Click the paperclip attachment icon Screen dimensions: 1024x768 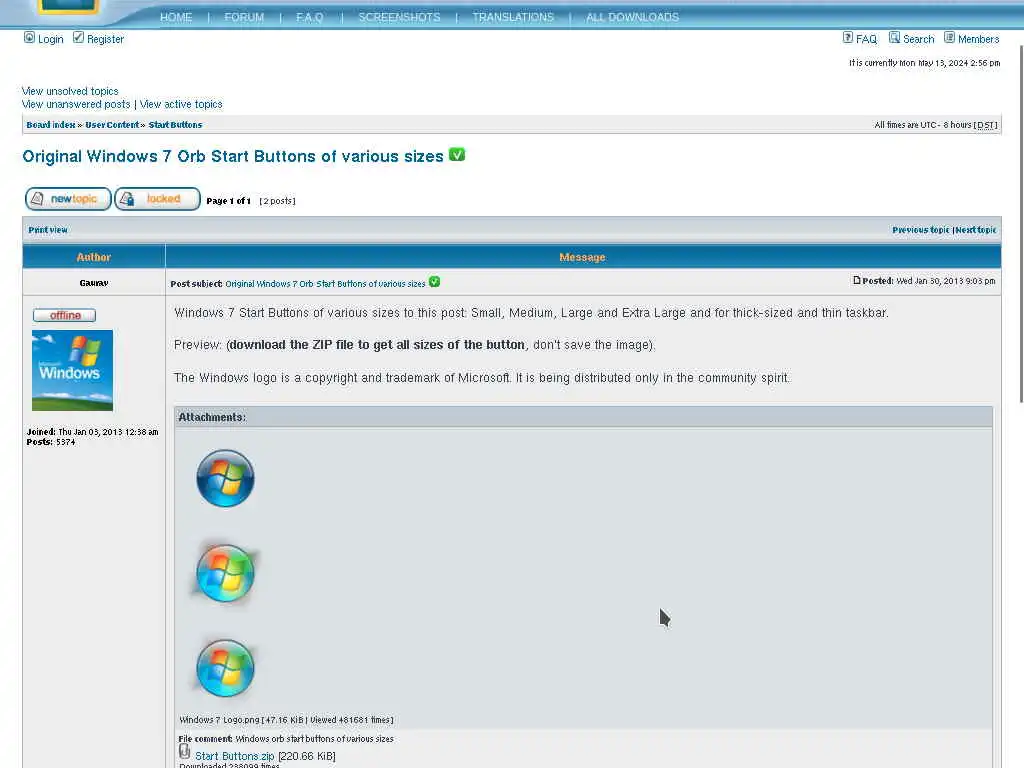(x=185, y=752)
